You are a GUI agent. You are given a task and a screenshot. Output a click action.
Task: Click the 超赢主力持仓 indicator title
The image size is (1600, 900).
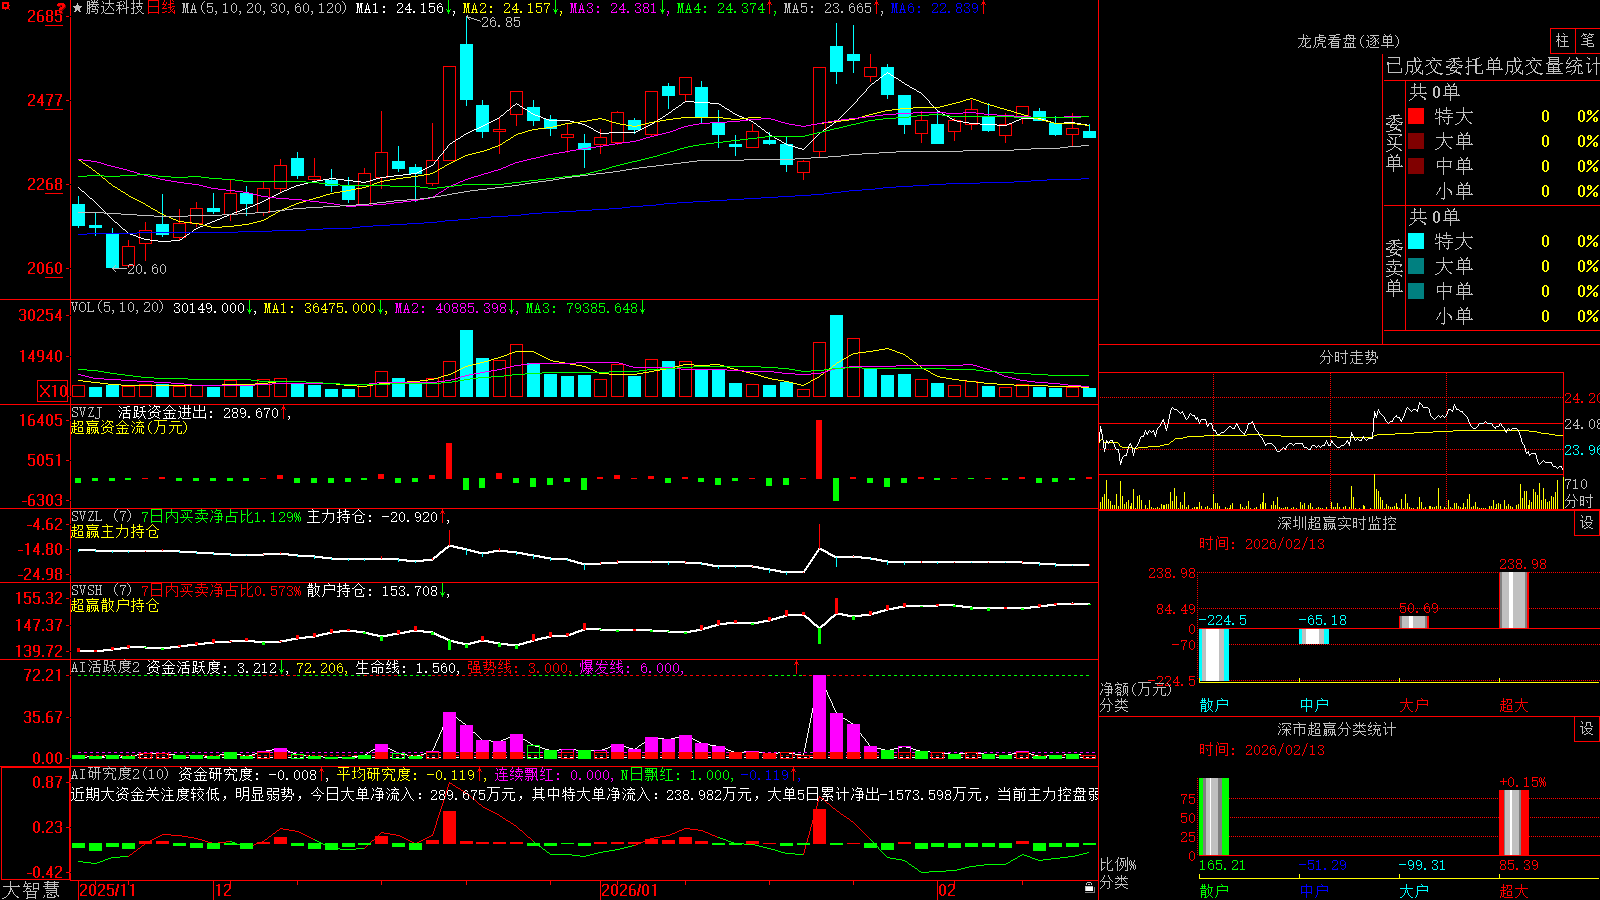[x=115, y=531]
